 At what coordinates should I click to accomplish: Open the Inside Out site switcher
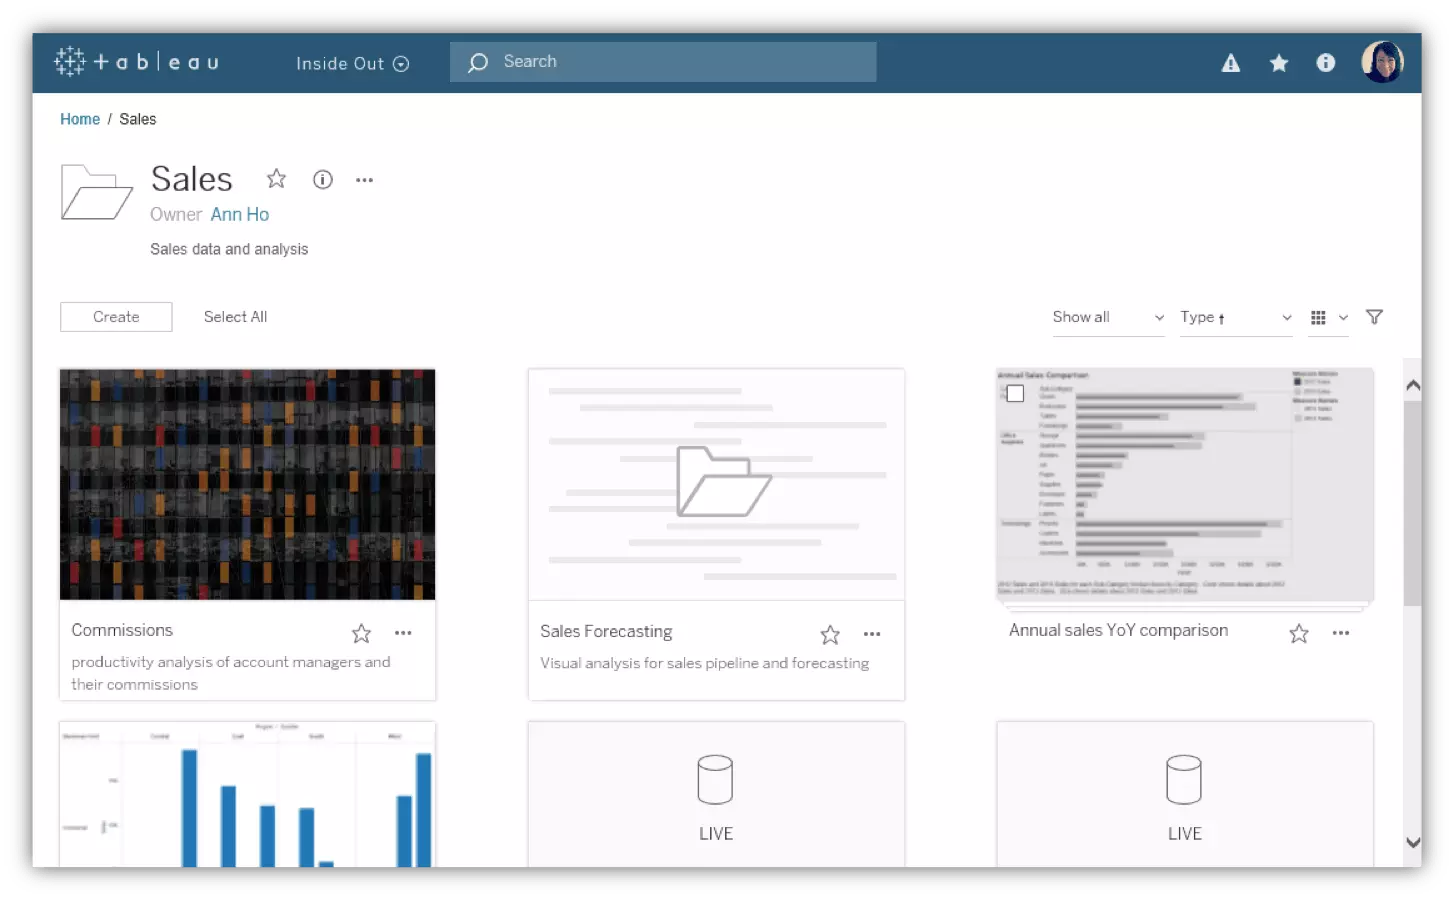pyautogui.click(x=352, y=63)
